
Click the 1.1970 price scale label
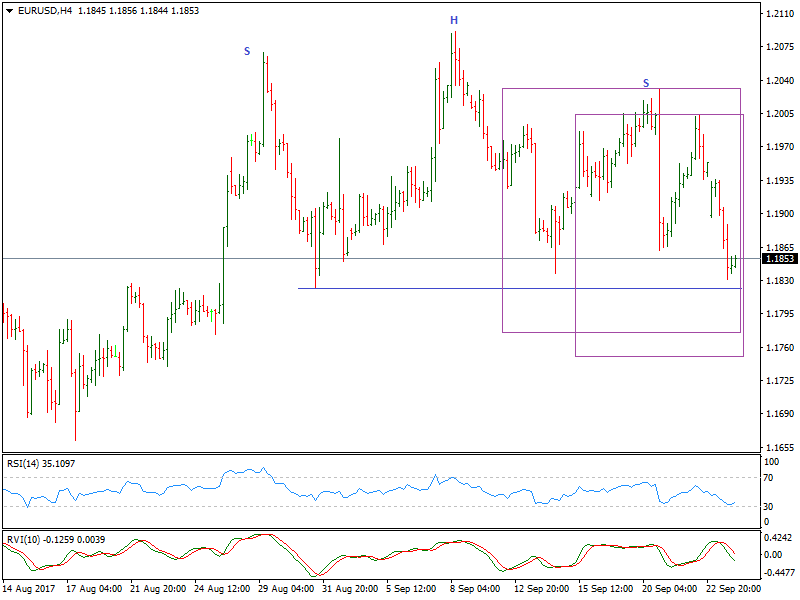(x=780, y=147)
